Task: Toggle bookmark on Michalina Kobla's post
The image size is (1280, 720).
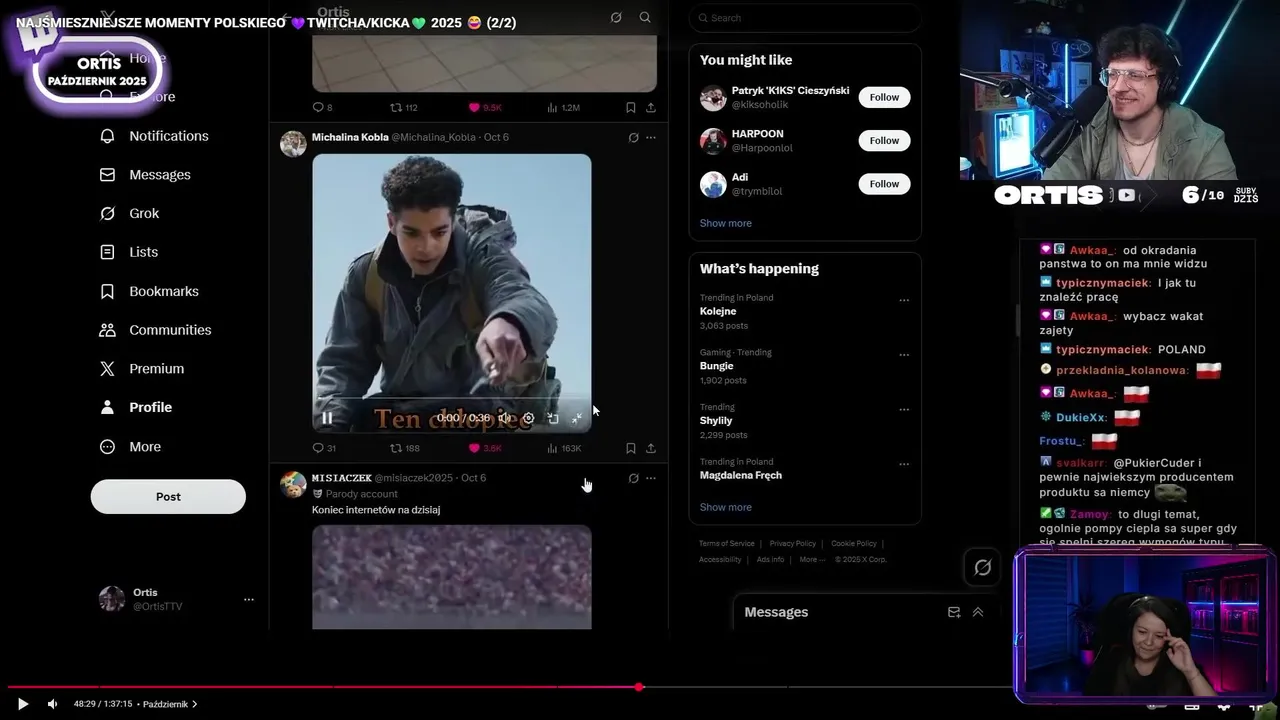Action: (x=631, y=448)
